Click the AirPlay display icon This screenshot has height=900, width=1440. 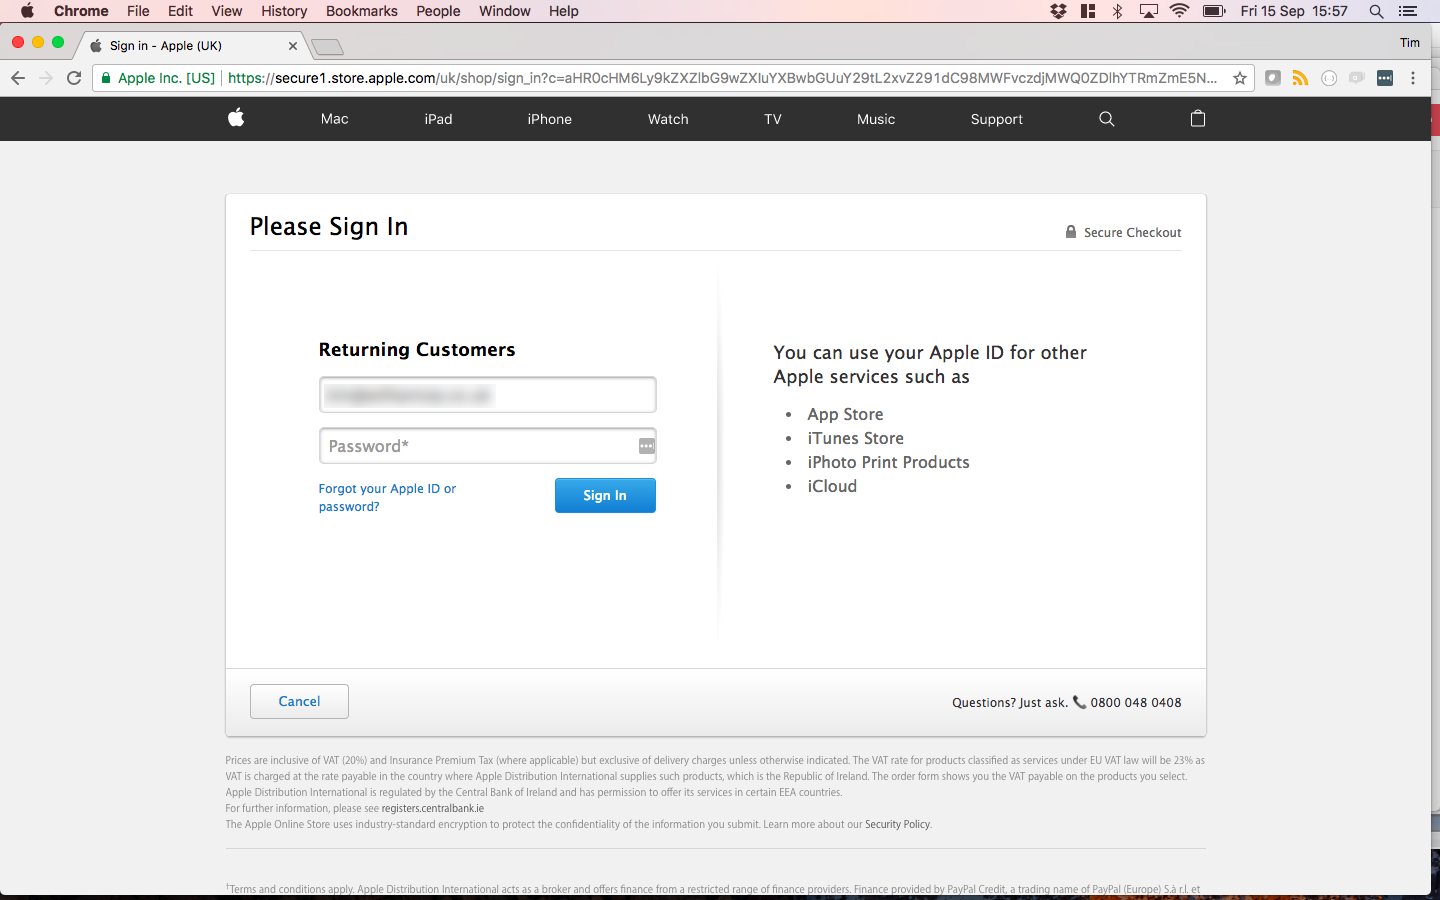coord(1149,11)
